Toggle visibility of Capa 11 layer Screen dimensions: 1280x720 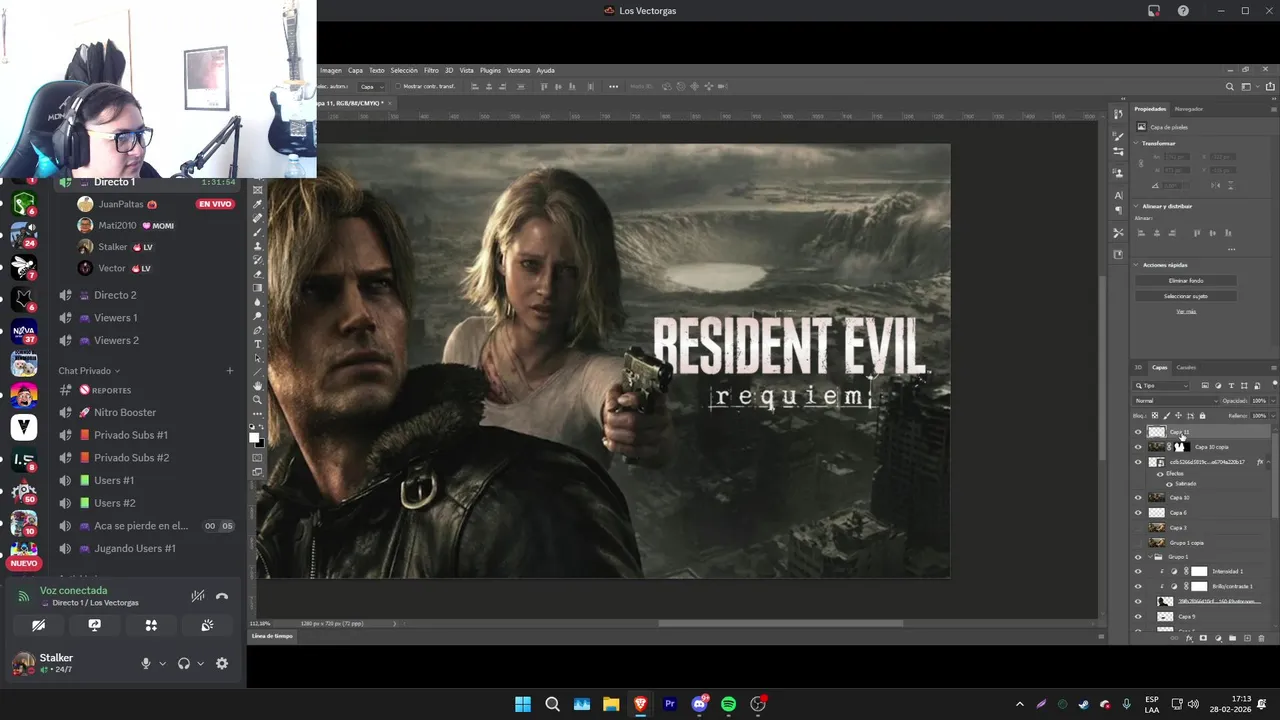point(1138,432)
